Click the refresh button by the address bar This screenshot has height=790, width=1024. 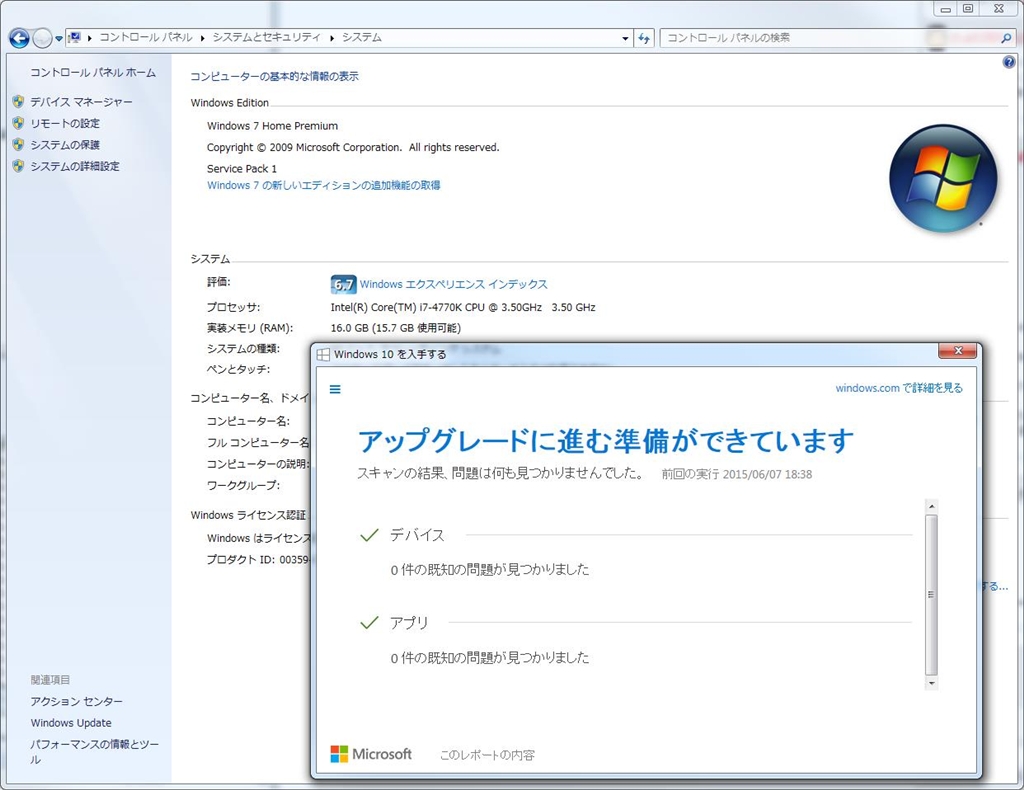click(645, 39)
